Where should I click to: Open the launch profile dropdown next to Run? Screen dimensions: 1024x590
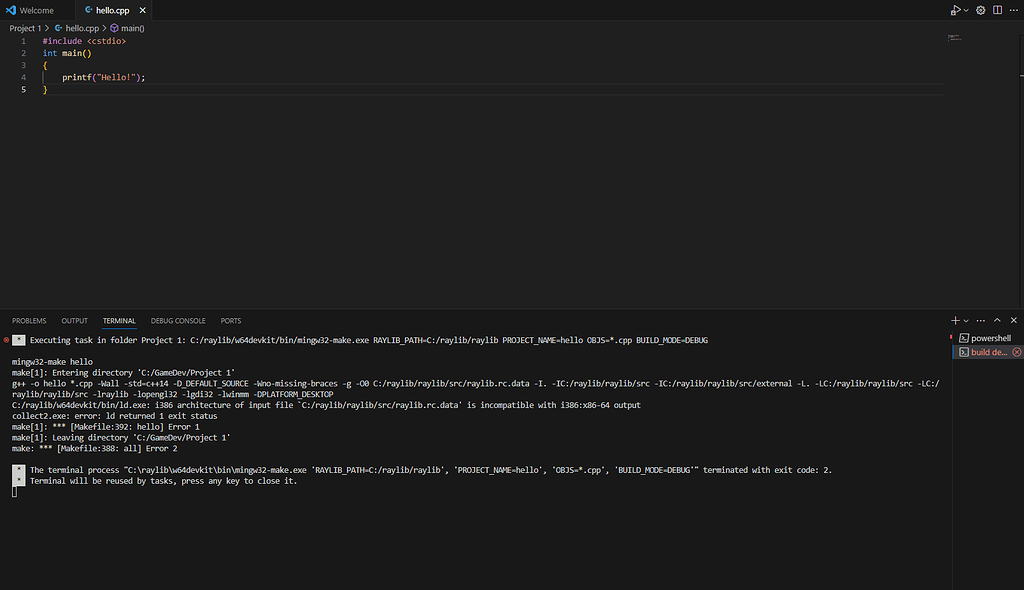[965, 10]
